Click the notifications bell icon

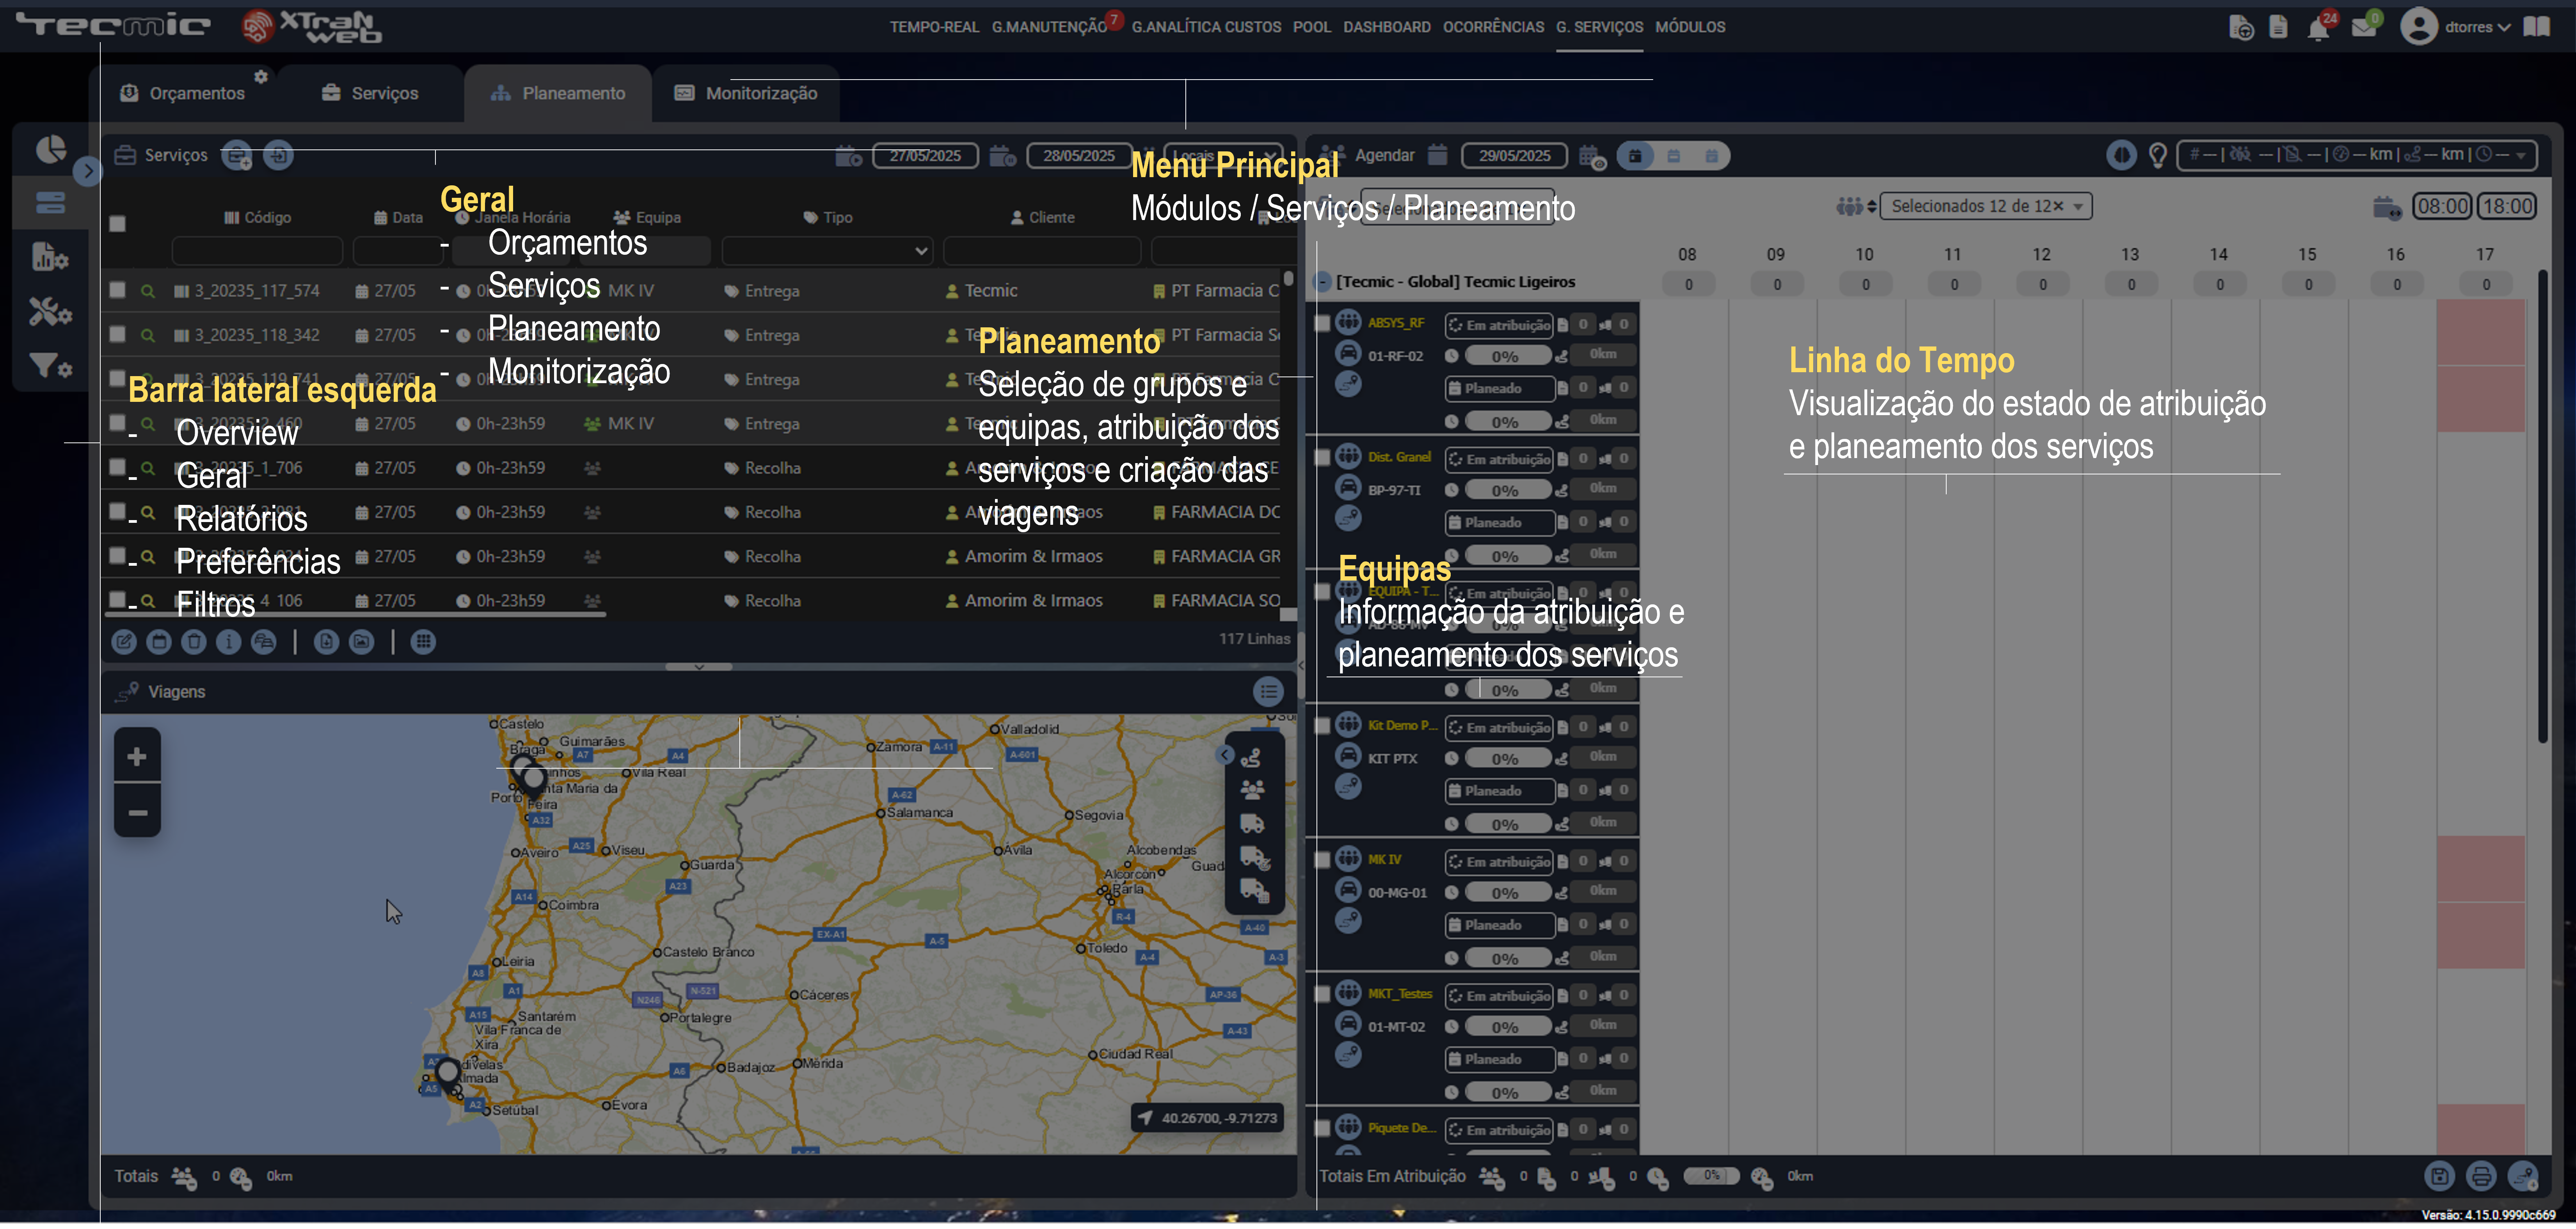point(2319,28)
